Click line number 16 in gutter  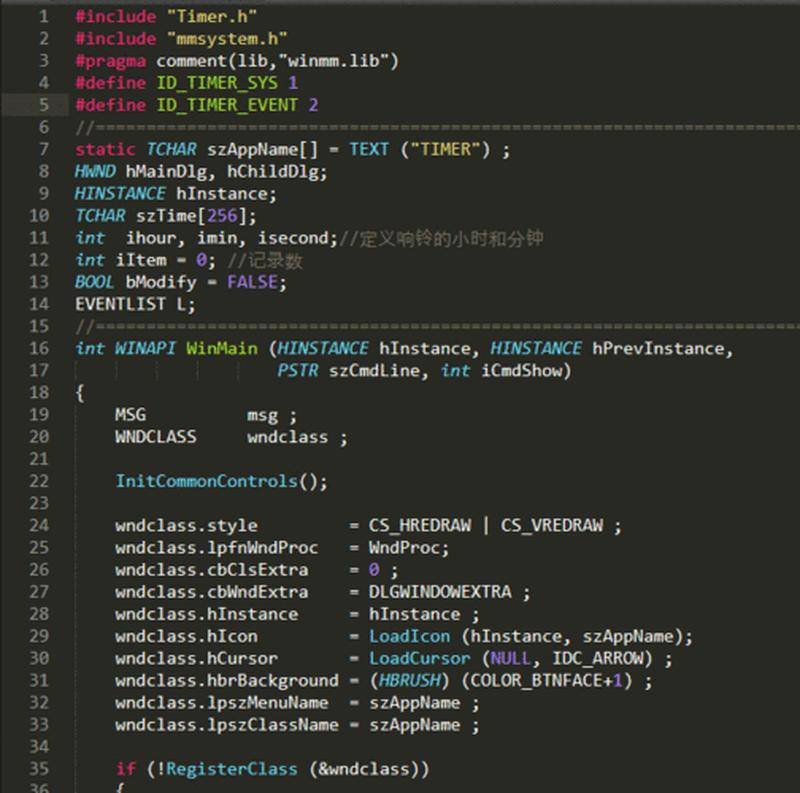[x=39, y=348]
